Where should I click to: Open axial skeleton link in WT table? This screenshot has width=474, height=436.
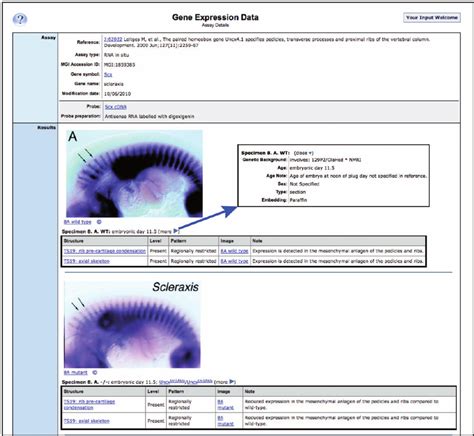click(87, 261)
